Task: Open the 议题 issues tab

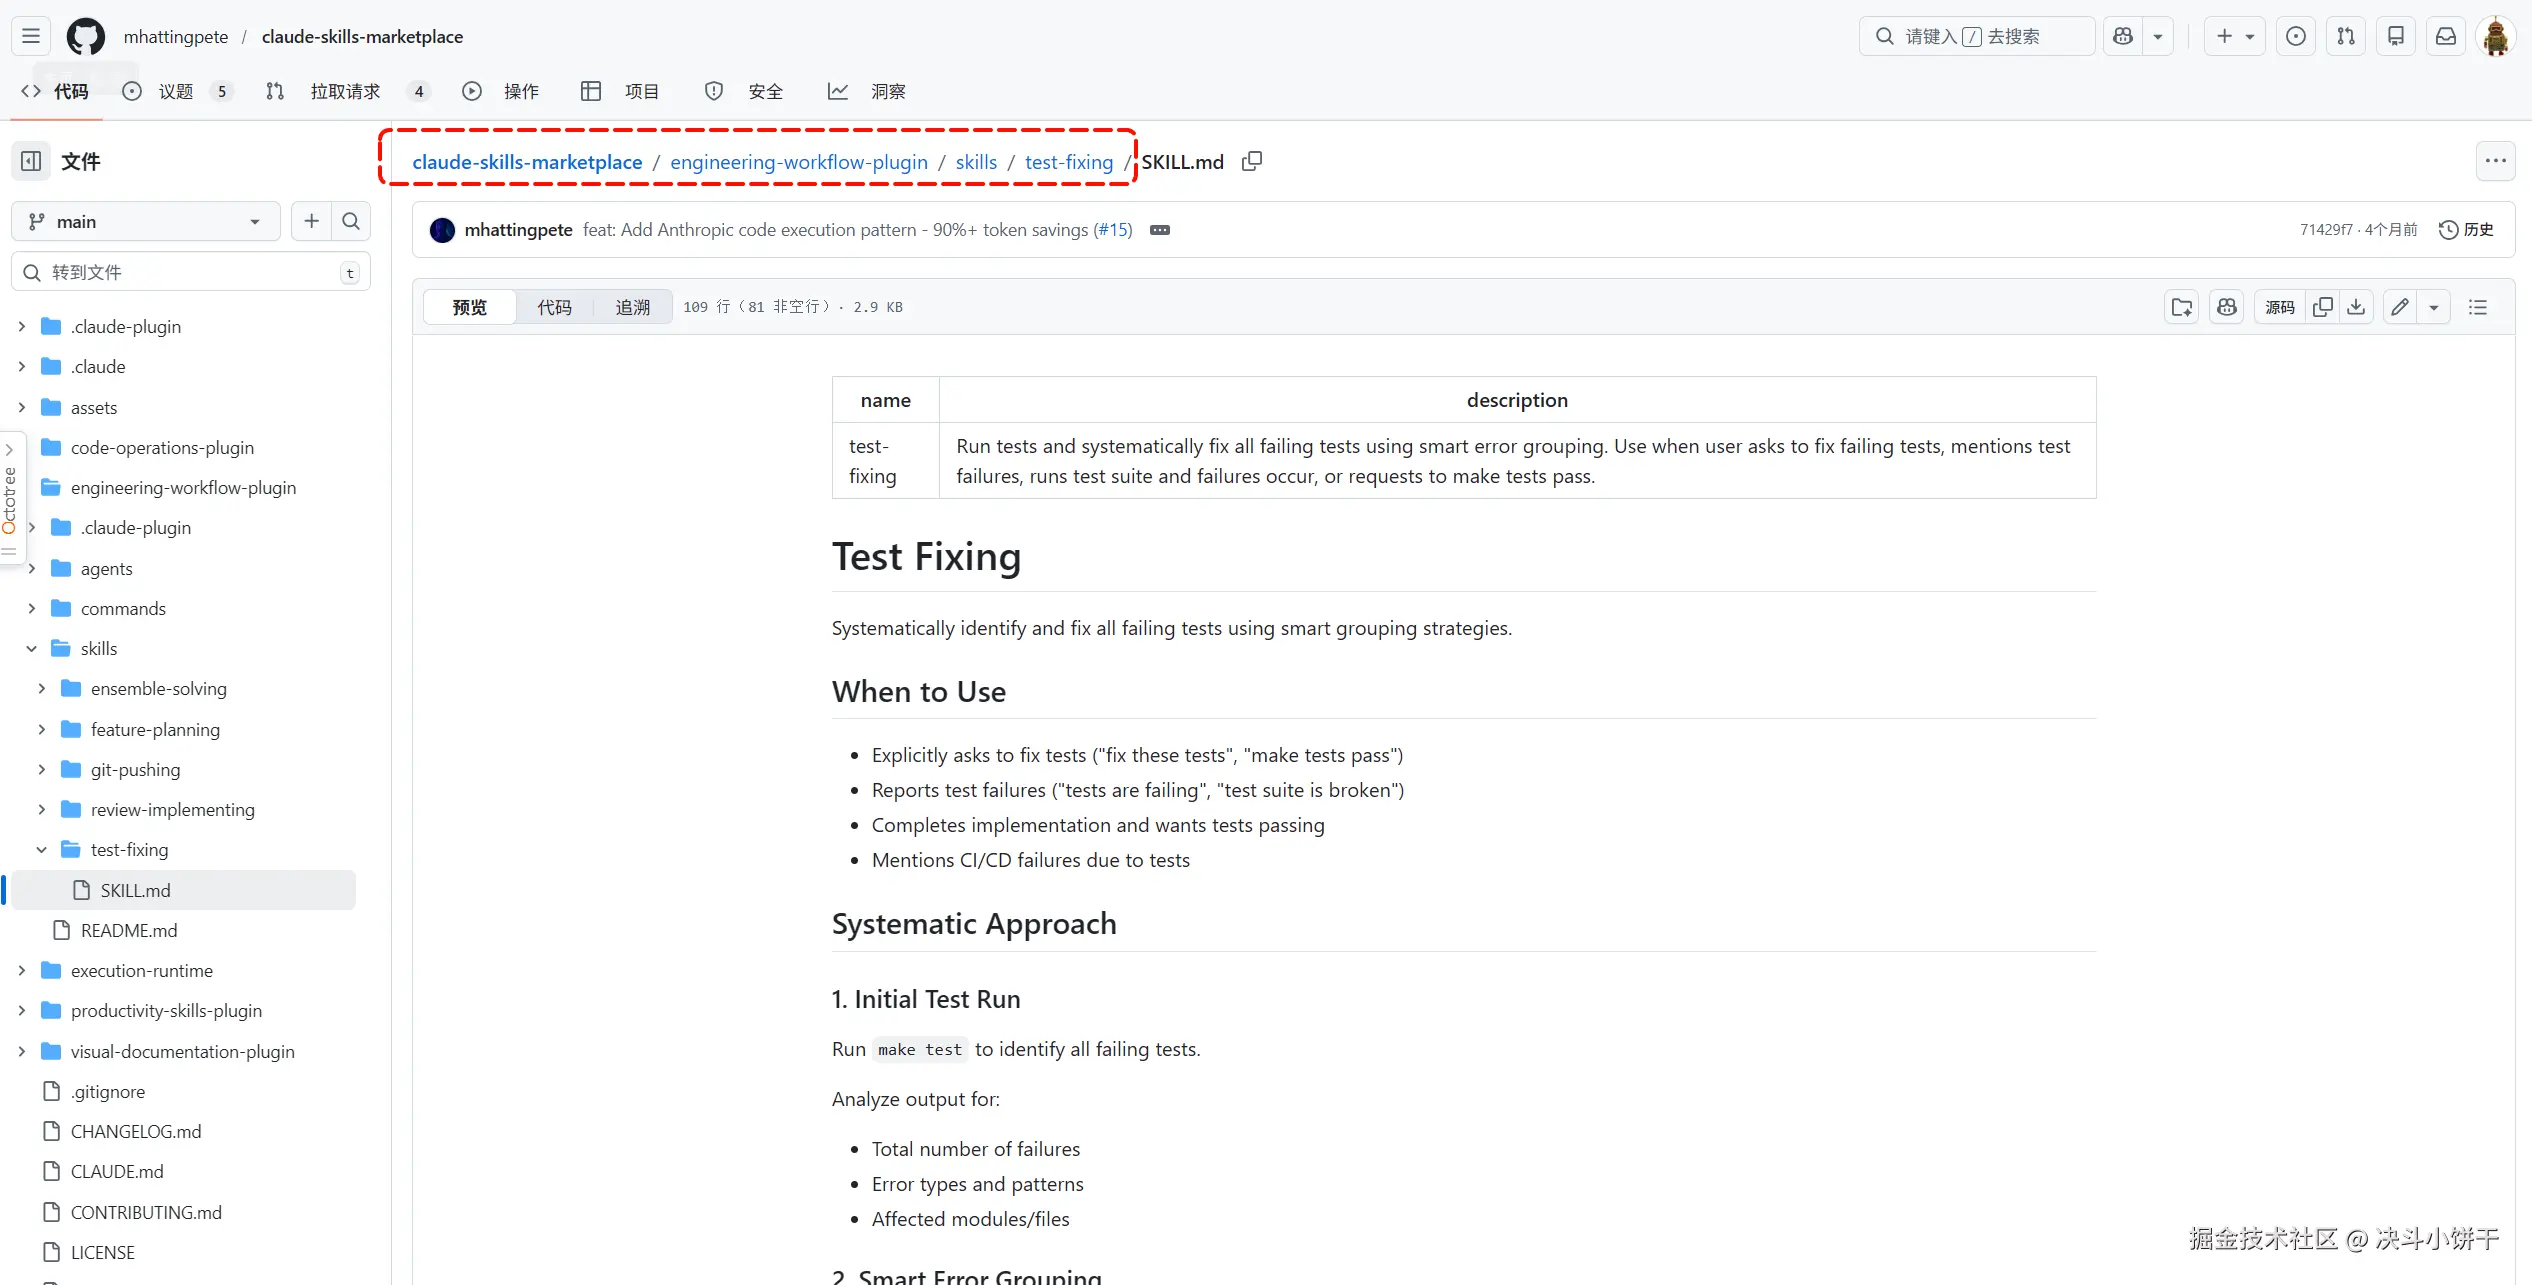Action: pos(176,91)
